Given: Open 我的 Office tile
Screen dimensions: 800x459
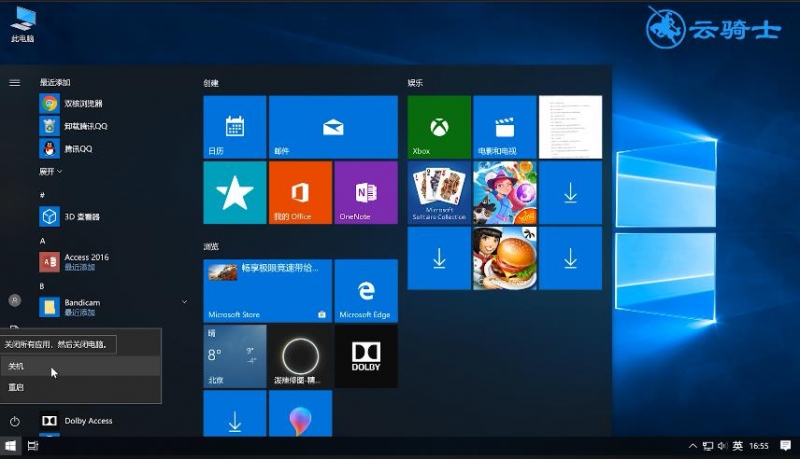Looking at the screenshot, I should 301,193.
